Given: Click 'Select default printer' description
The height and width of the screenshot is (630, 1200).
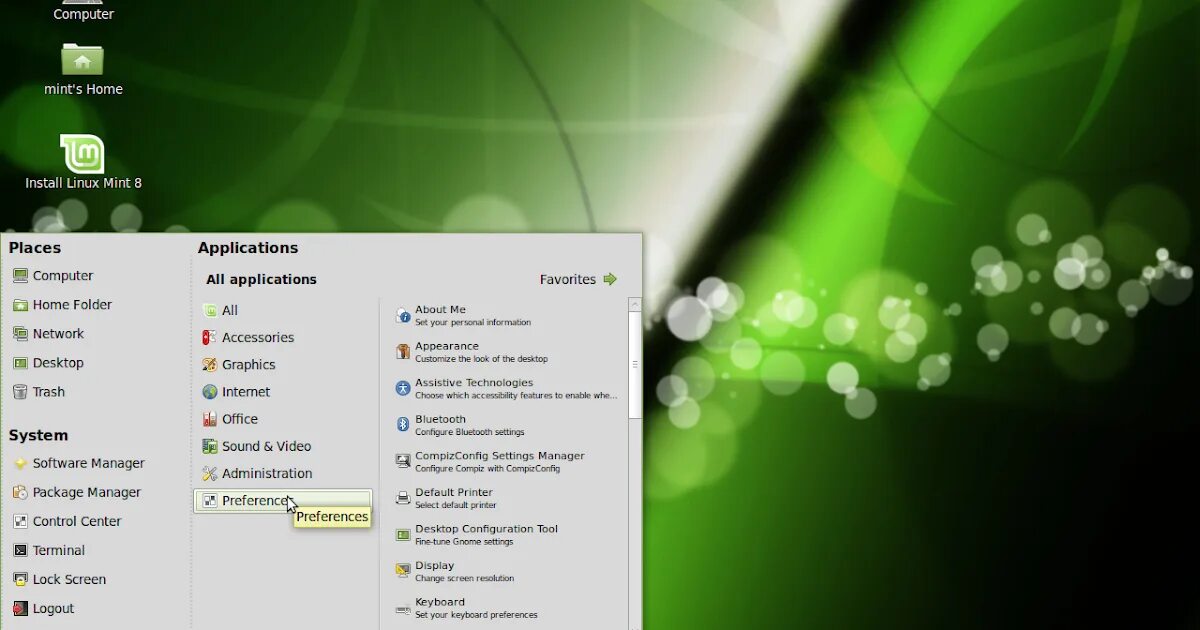Looking at the screenshot, I should [x=455, y=506].
